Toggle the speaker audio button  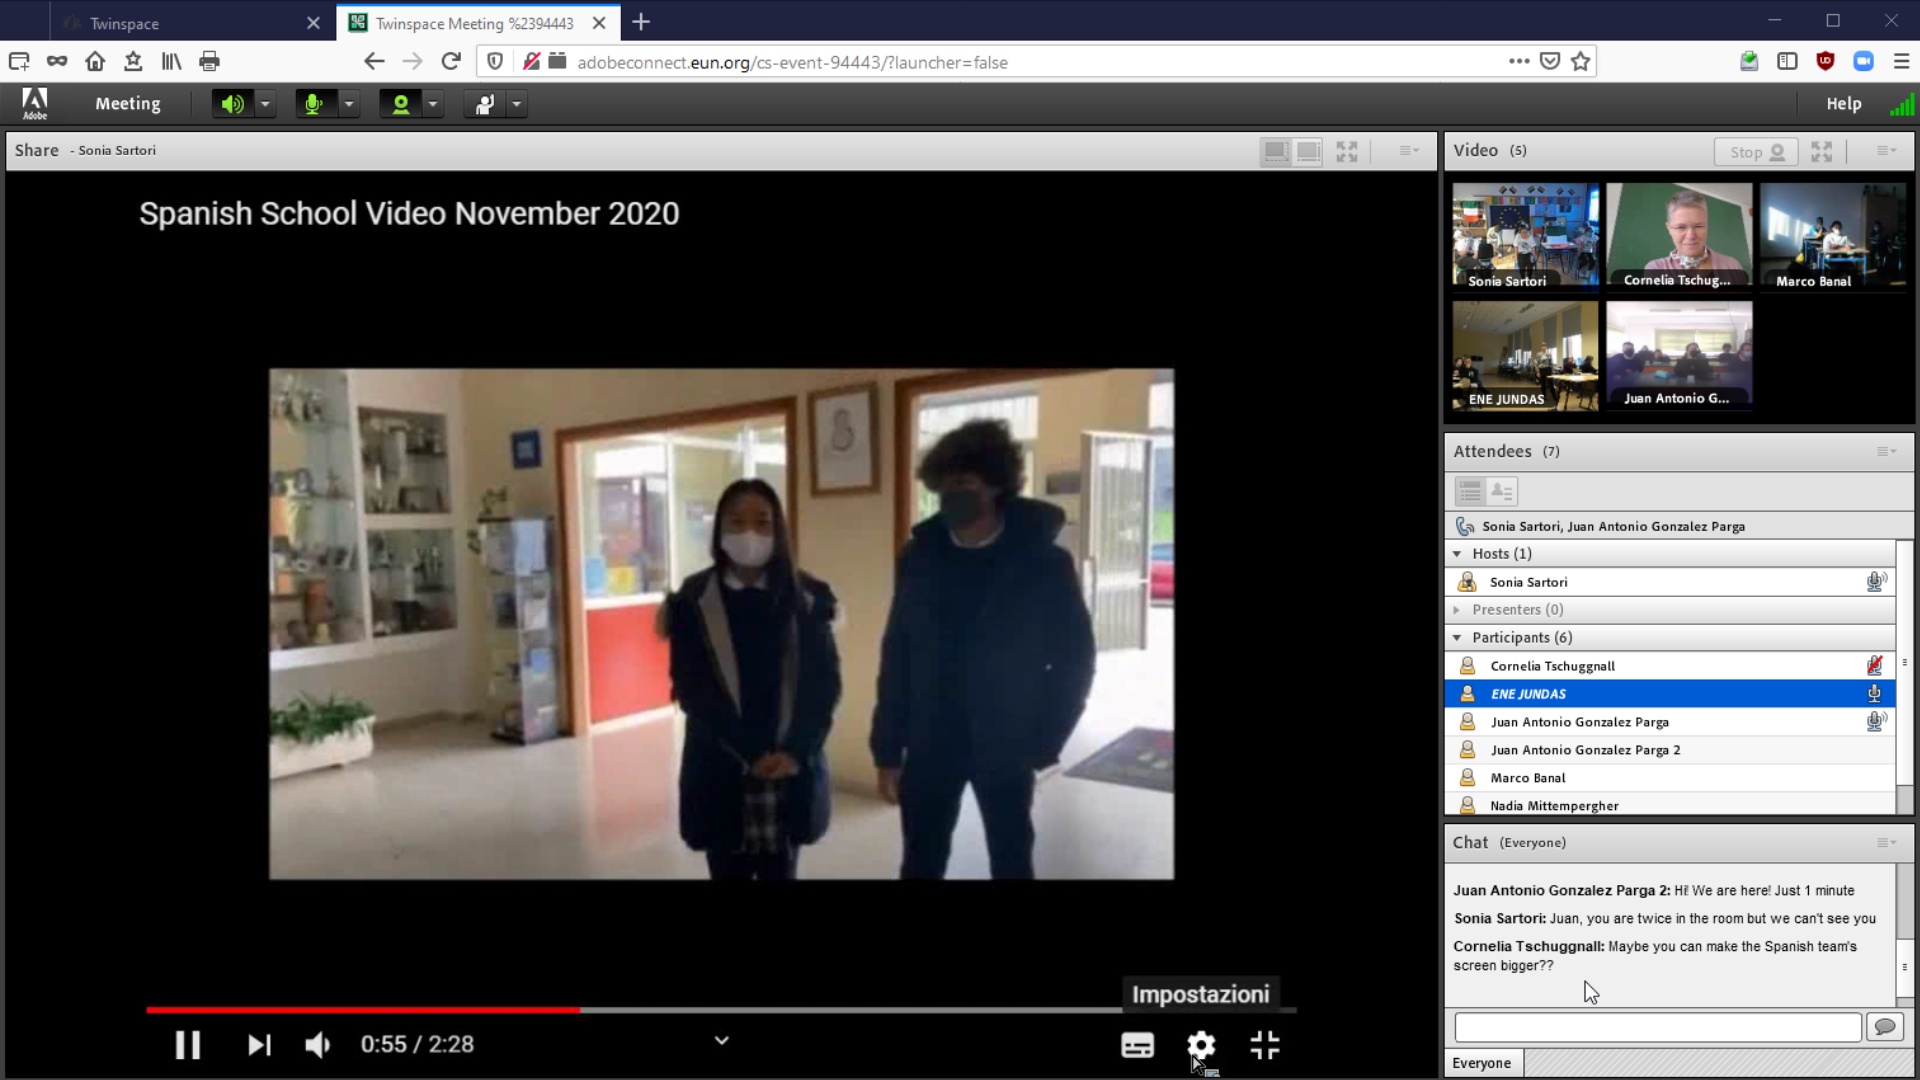click(232, 104)
